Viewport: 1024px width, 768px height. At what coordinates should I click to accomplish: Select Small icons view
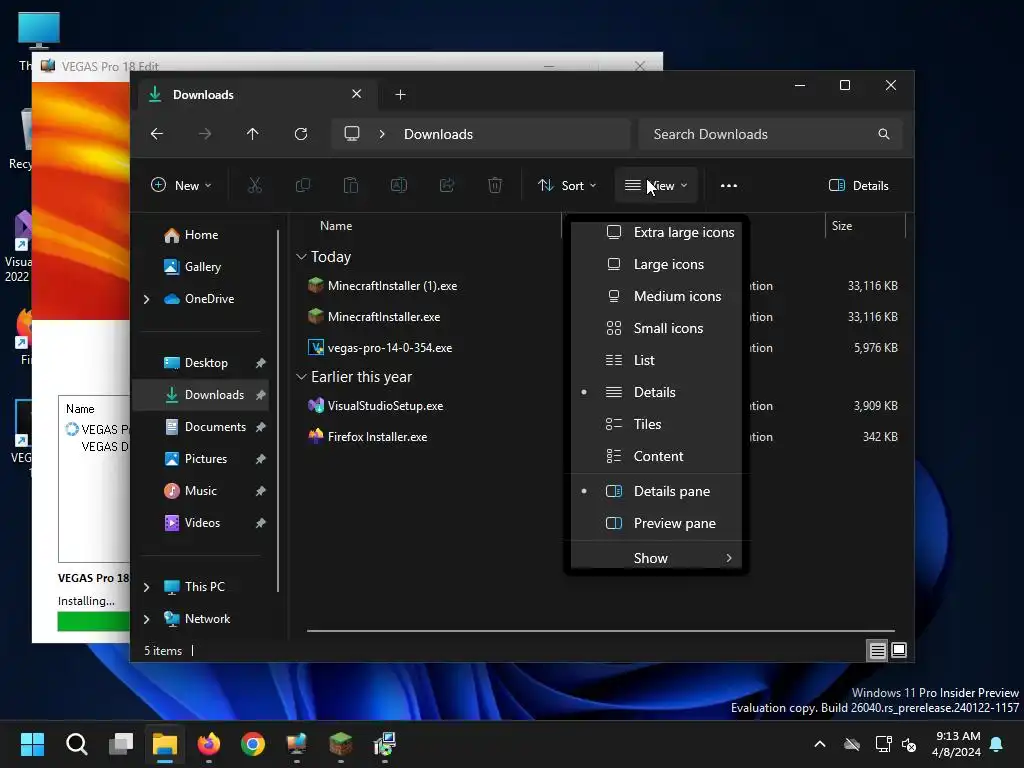click(656, 328)
